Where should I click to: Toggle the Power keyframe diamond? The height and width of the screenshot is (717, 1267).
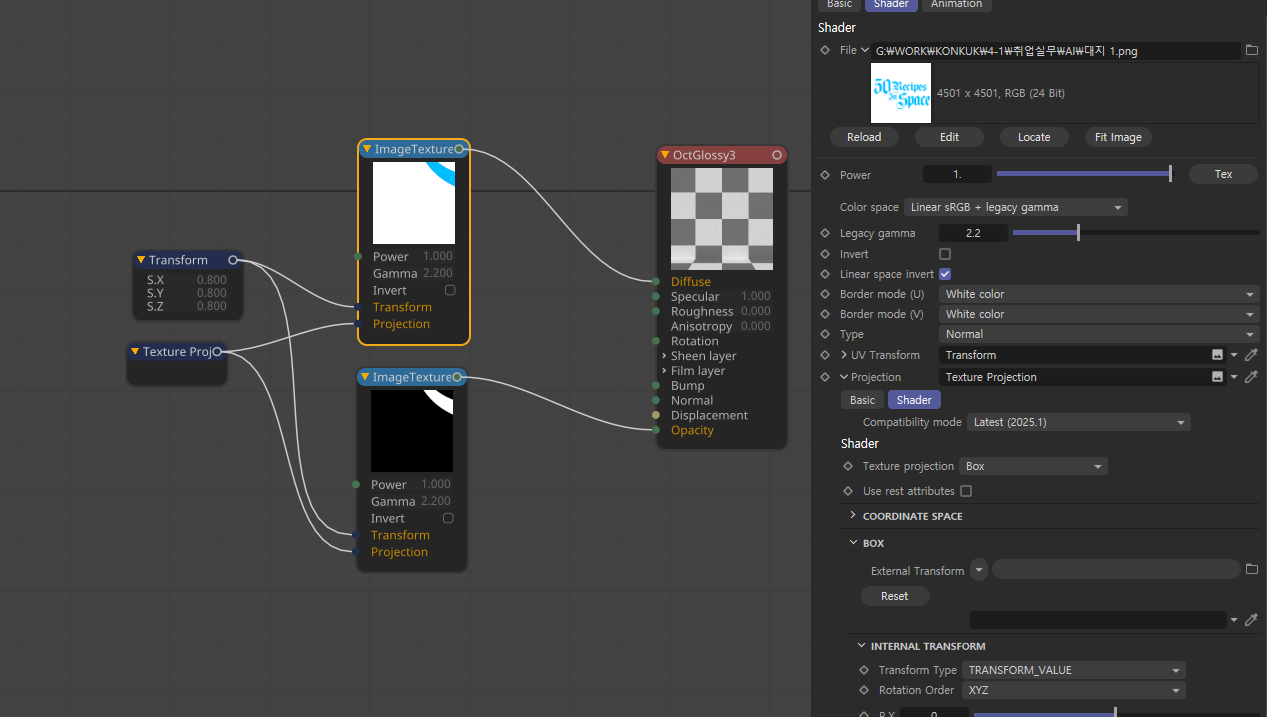[825, 175]
